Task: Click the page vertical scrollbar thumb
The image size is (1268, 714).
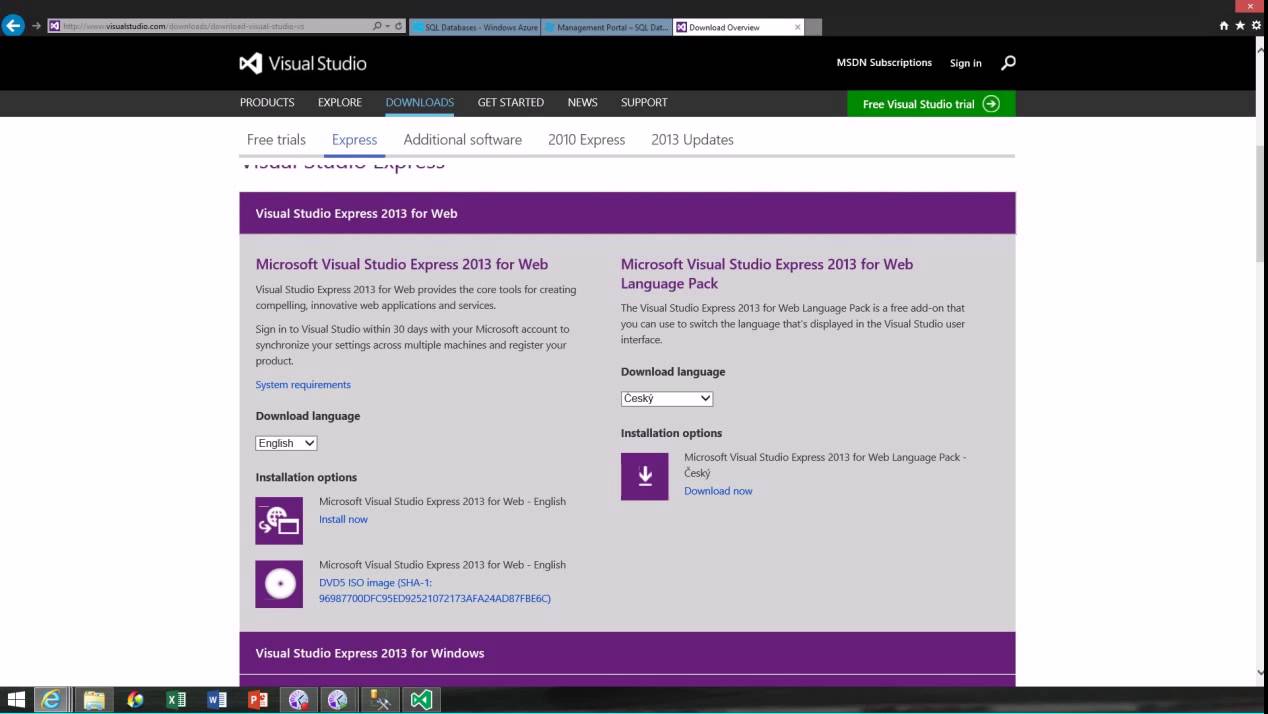Action: click(1261, 202)
